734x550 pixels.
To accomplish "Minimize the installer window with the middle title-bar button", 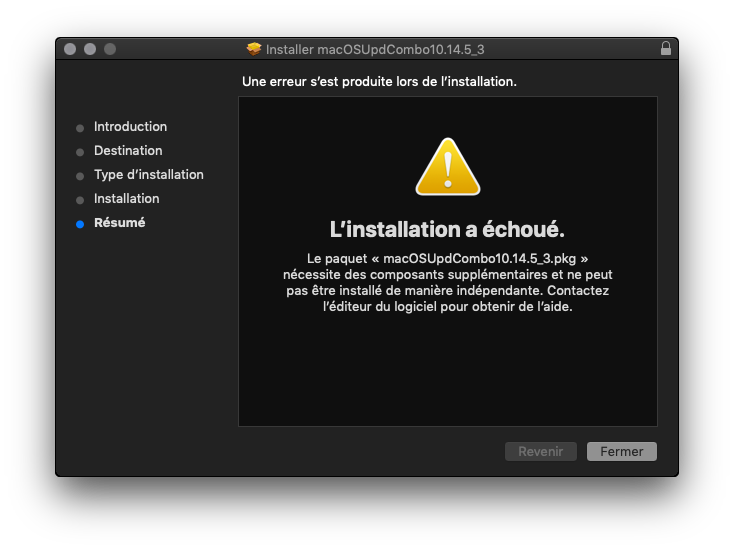I will tap(90, 49).
